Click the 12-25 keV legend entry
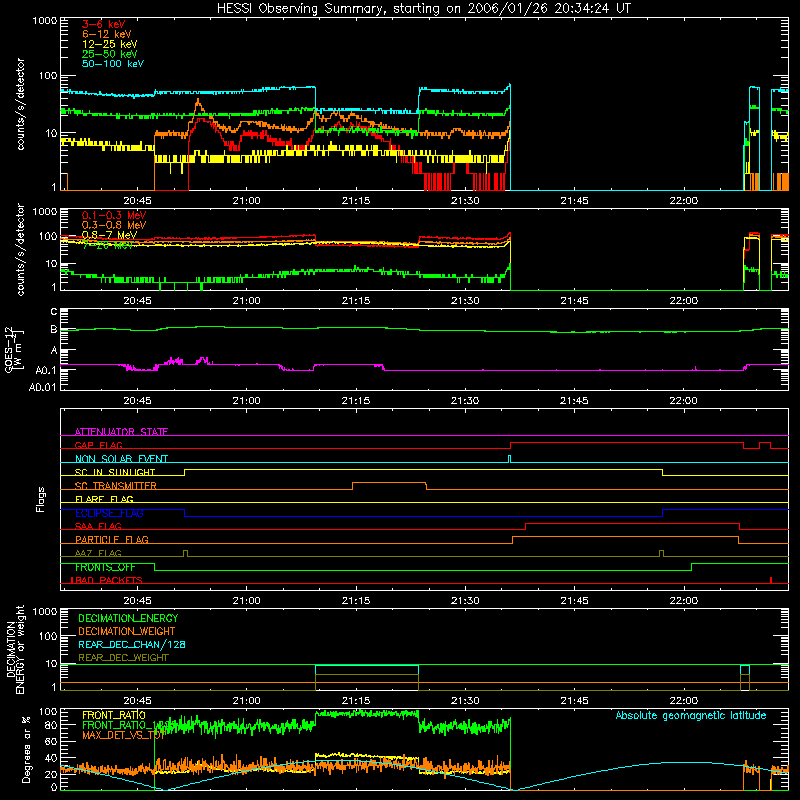800x800 pixels. (x=110, y=44)
